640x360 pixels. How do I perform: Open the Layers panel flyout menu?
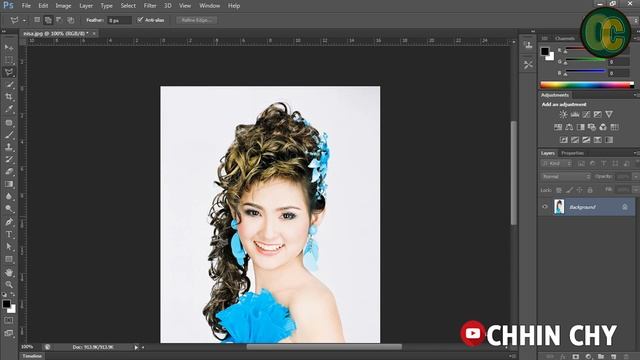tap(636, 153)
